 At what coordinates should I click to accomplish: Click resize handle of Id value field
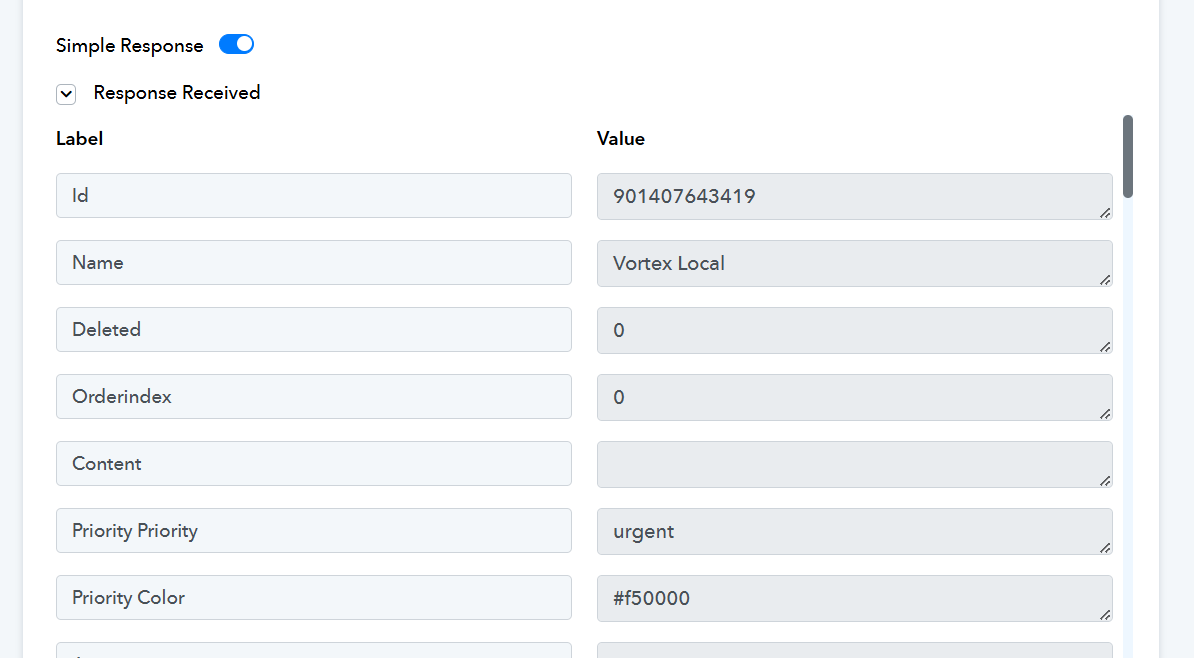(1105, 212)
